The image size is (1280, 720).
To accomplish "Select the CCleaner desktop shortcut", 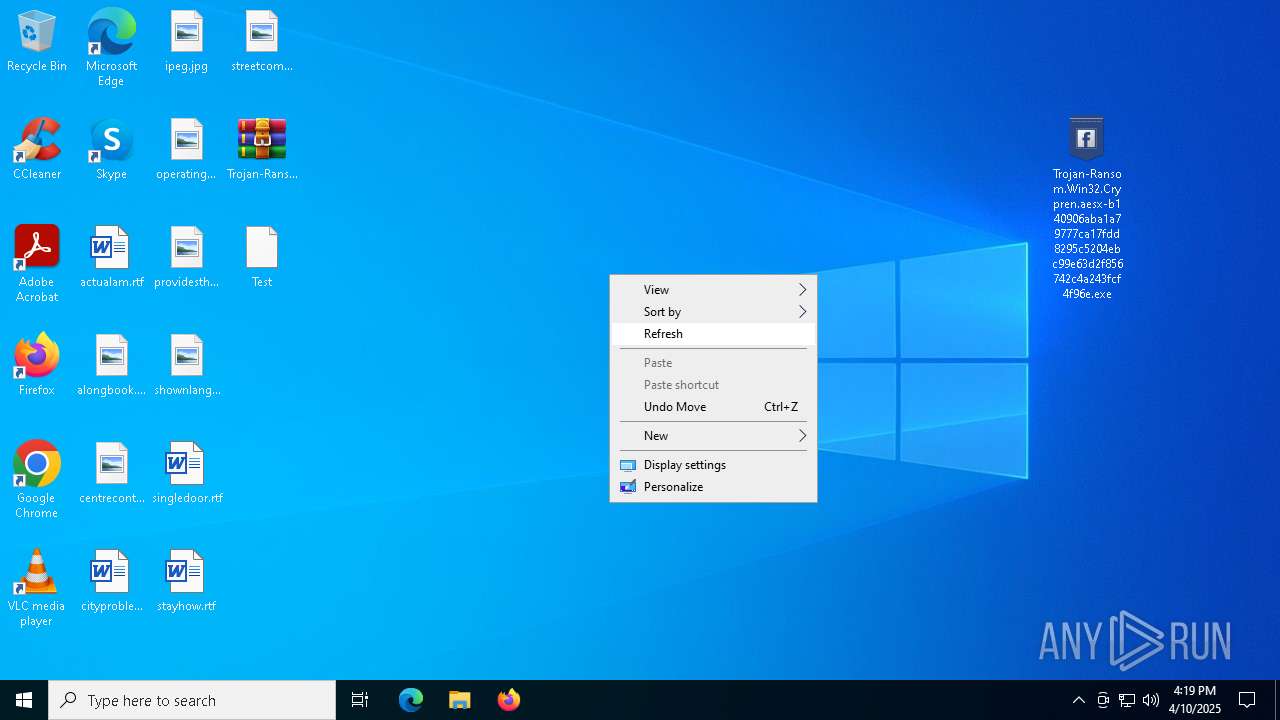I will [x=37, y=149].
